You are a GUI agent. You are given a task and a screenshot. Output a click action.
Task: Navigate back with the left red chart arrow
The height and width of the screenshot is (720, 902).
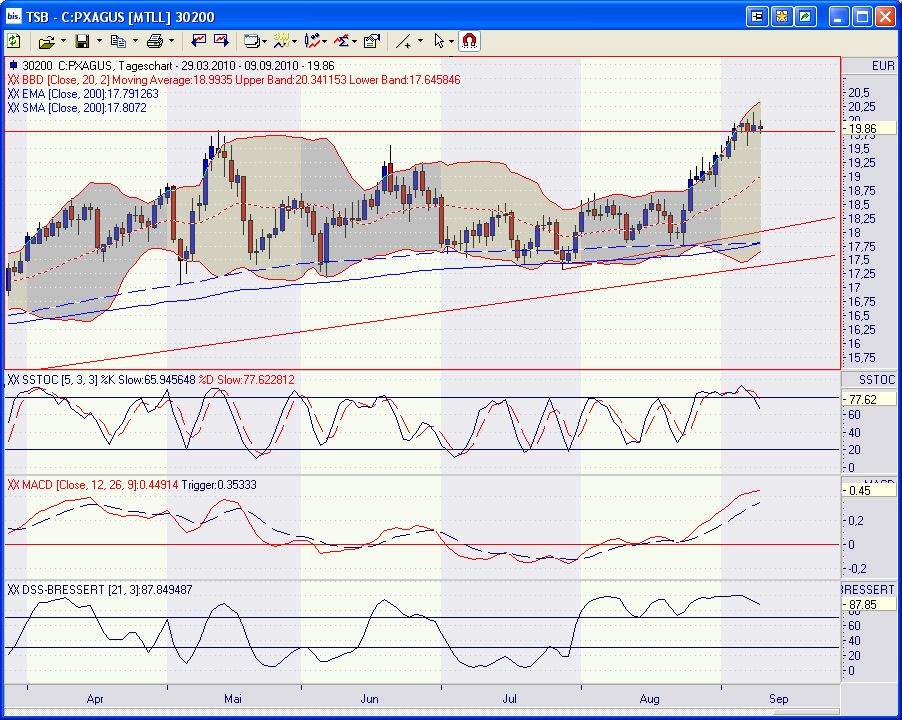point(198,41)
